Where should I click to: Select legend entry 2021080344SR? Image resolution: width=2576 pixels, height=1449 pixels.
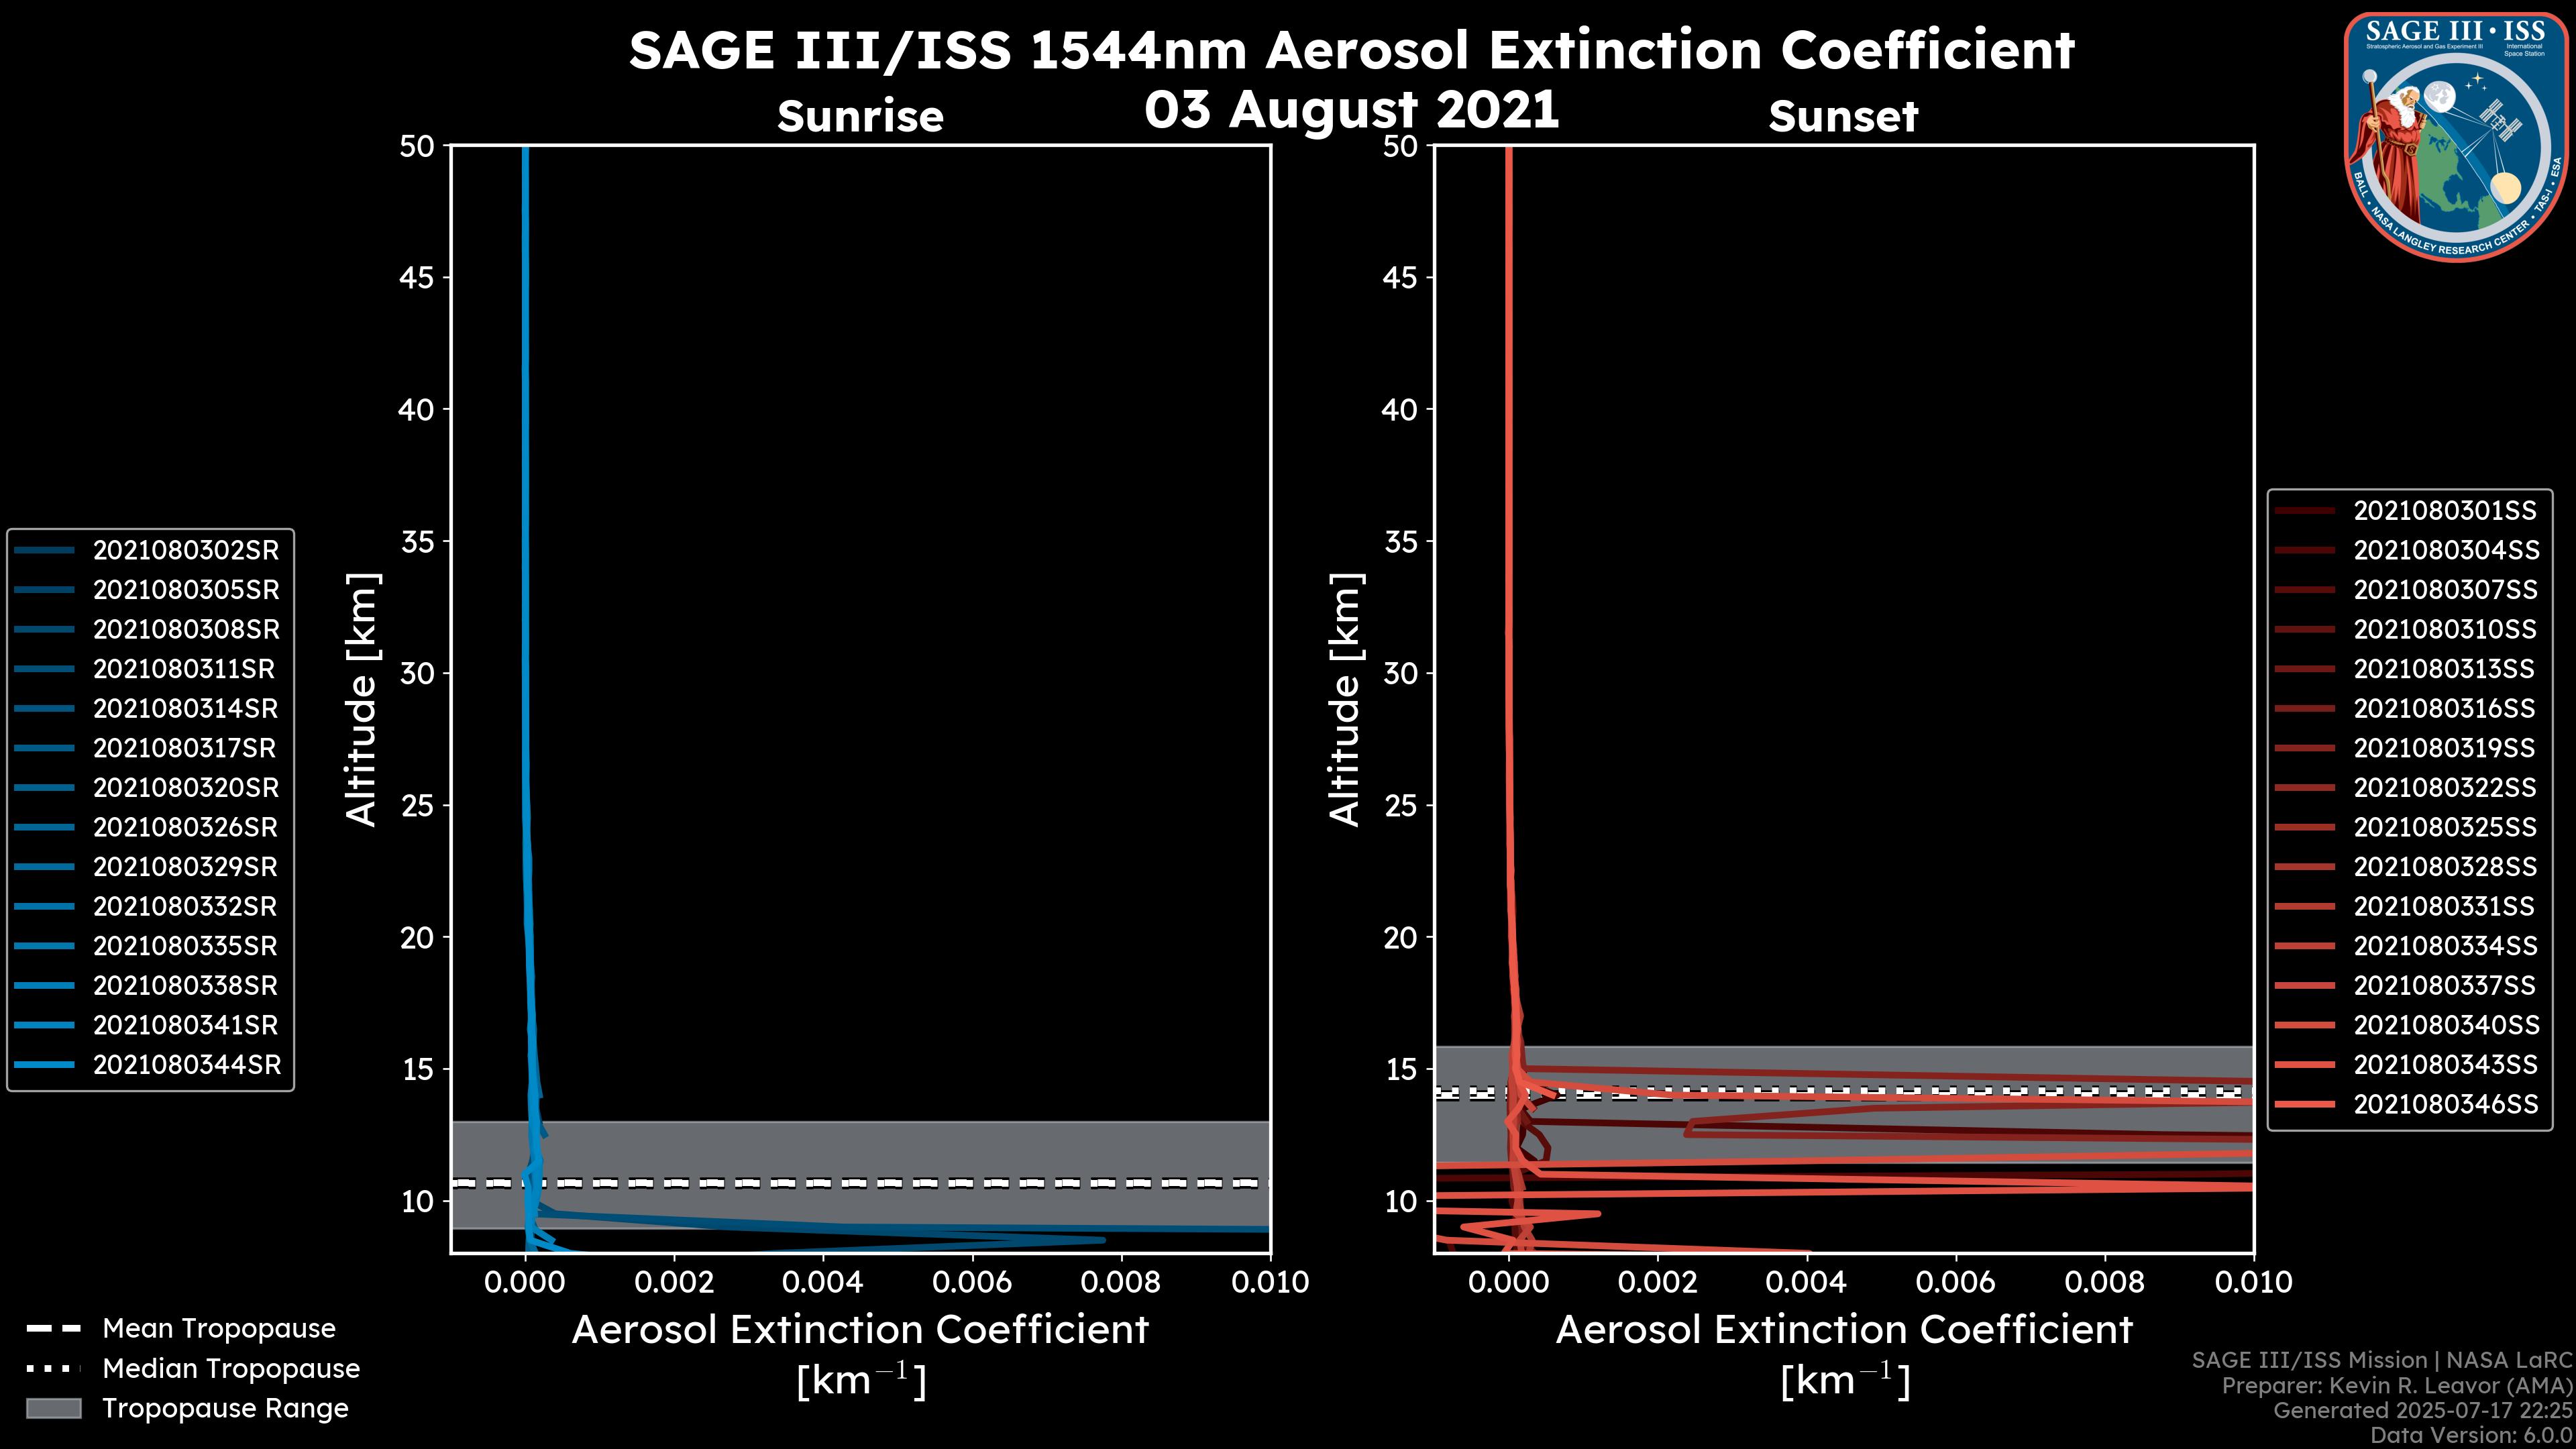tap(186, 1065)
